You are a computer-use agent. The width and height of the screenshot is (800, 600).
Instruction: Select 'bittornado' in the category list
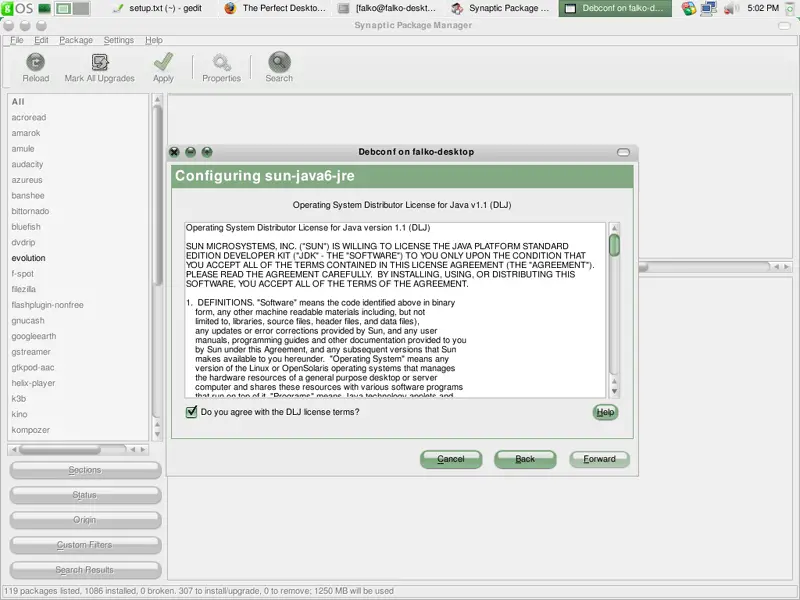click(x=30, y=211)
